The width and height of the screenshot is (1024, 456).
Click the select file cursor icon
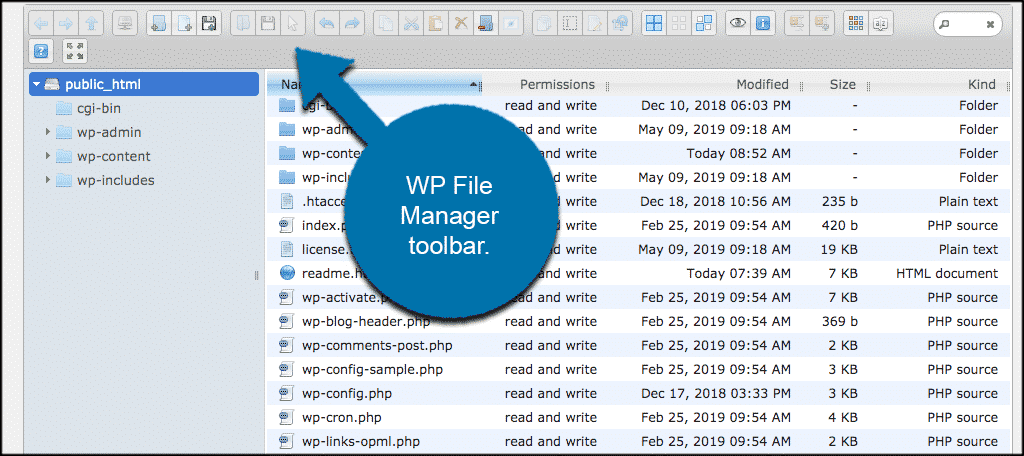293,24
